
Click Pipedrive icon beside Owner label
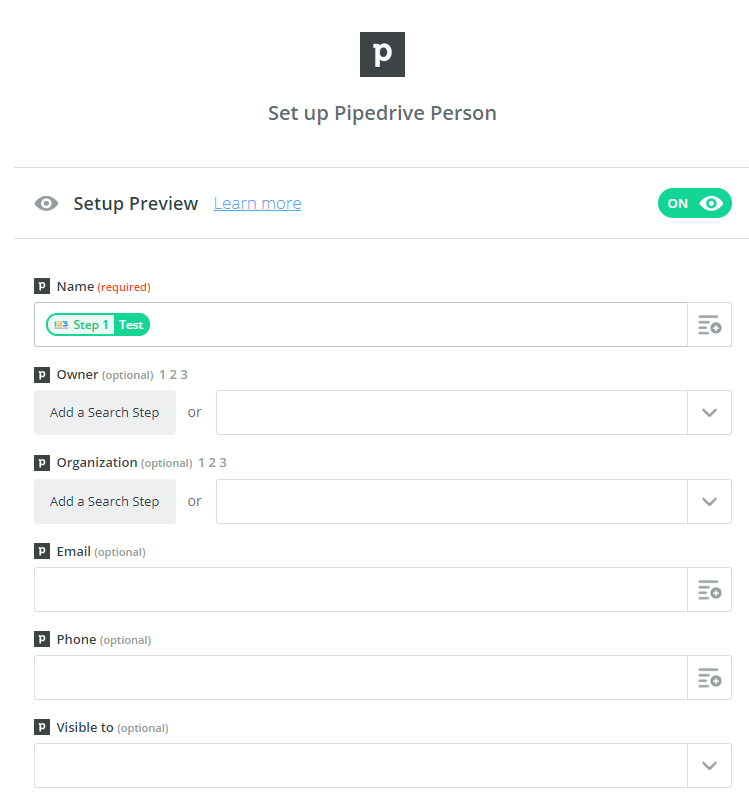click(42, 375)
